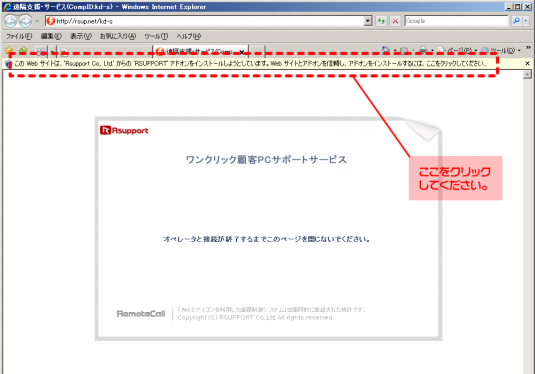Click the green Refresh page icon
This screenshot has width=535, height=374.
pyautogui.click(x=381, y=21)
